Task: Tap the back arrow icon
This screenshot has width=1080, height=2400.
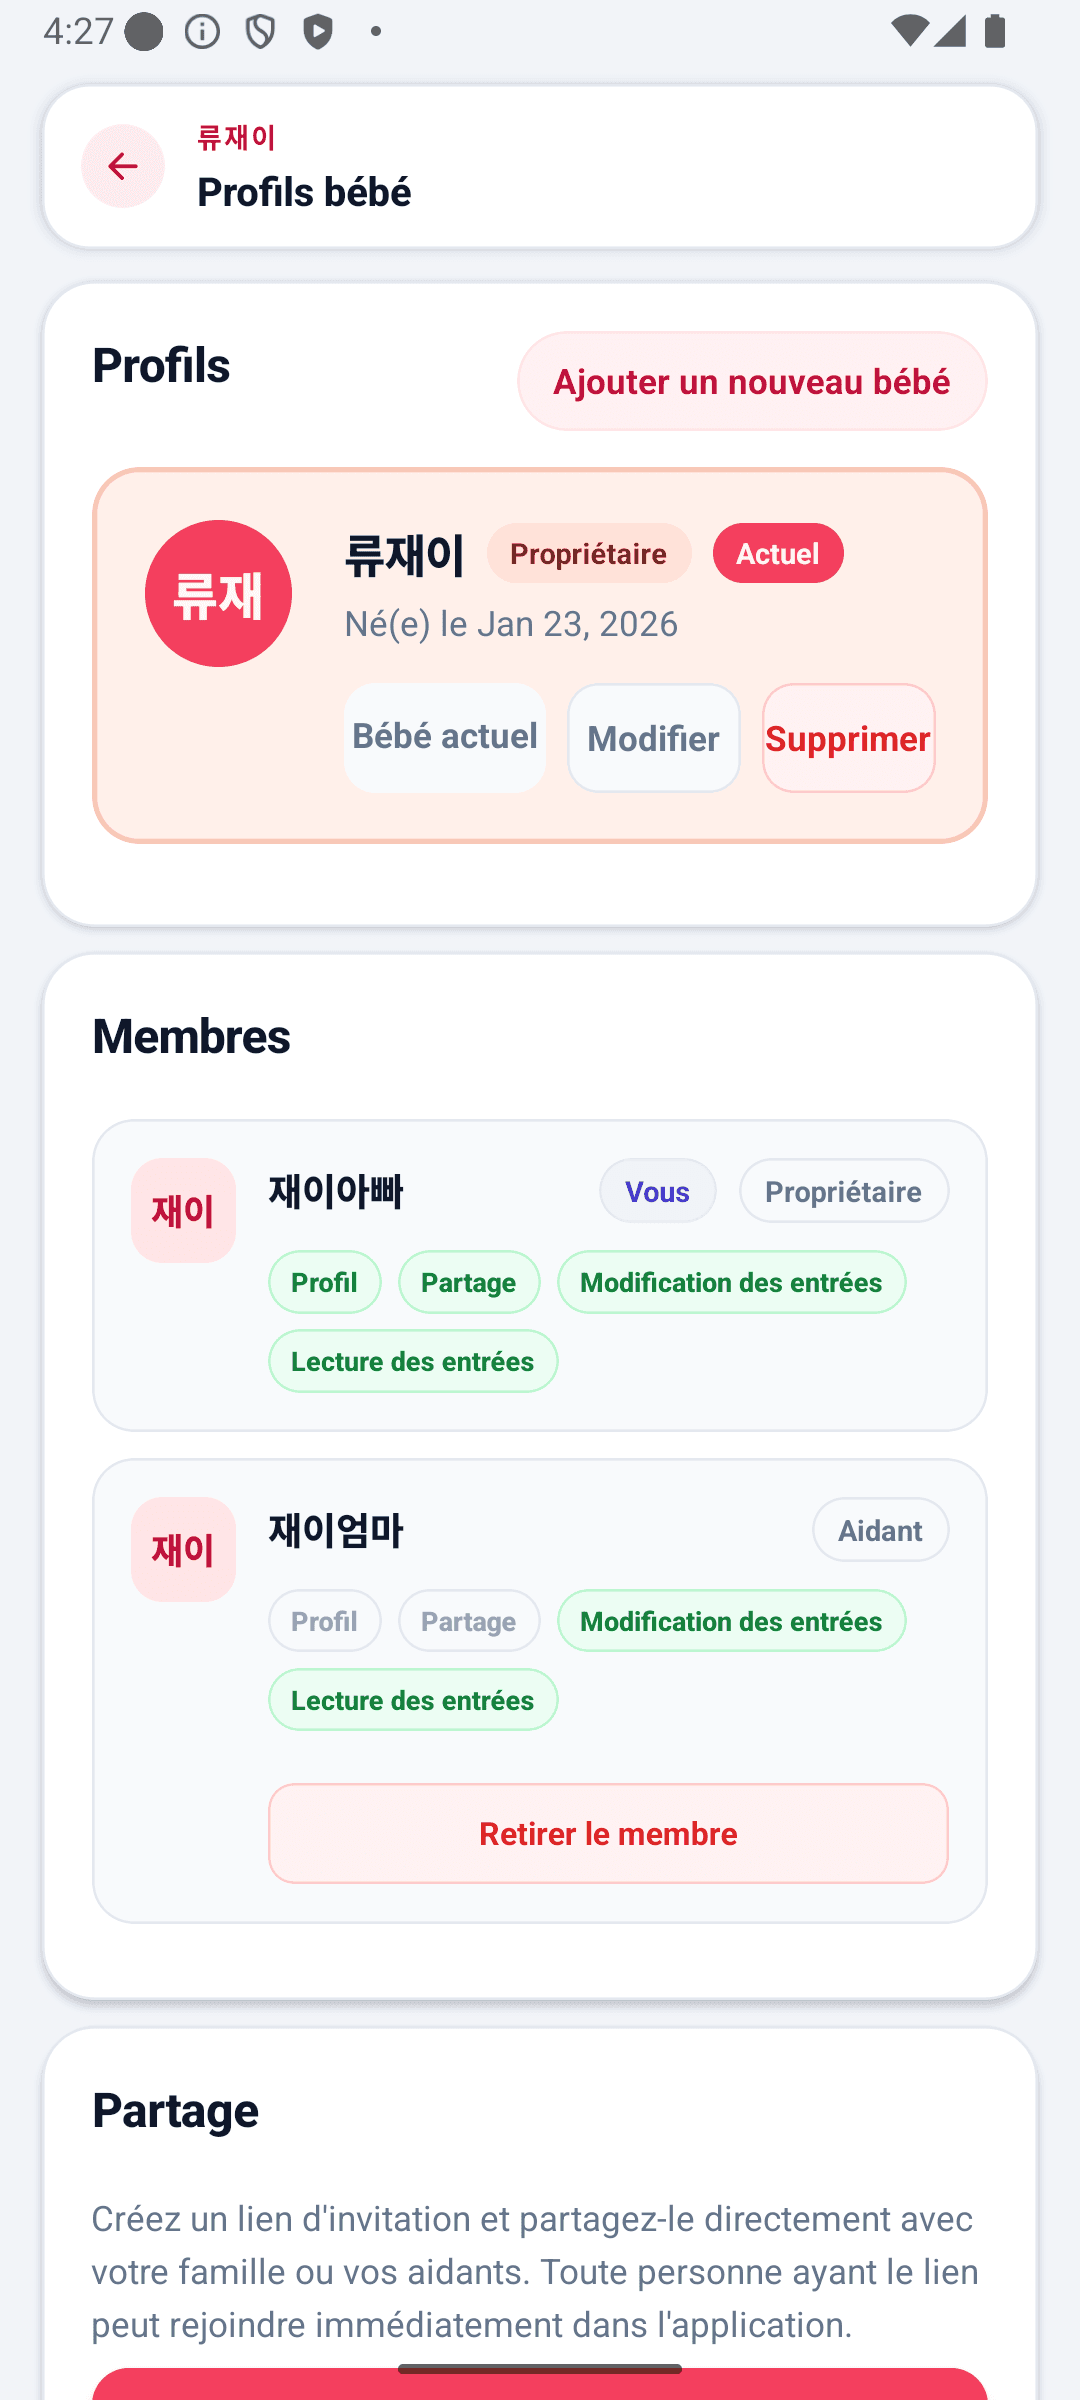Action: pyautogui.click(x=123, y=166)
